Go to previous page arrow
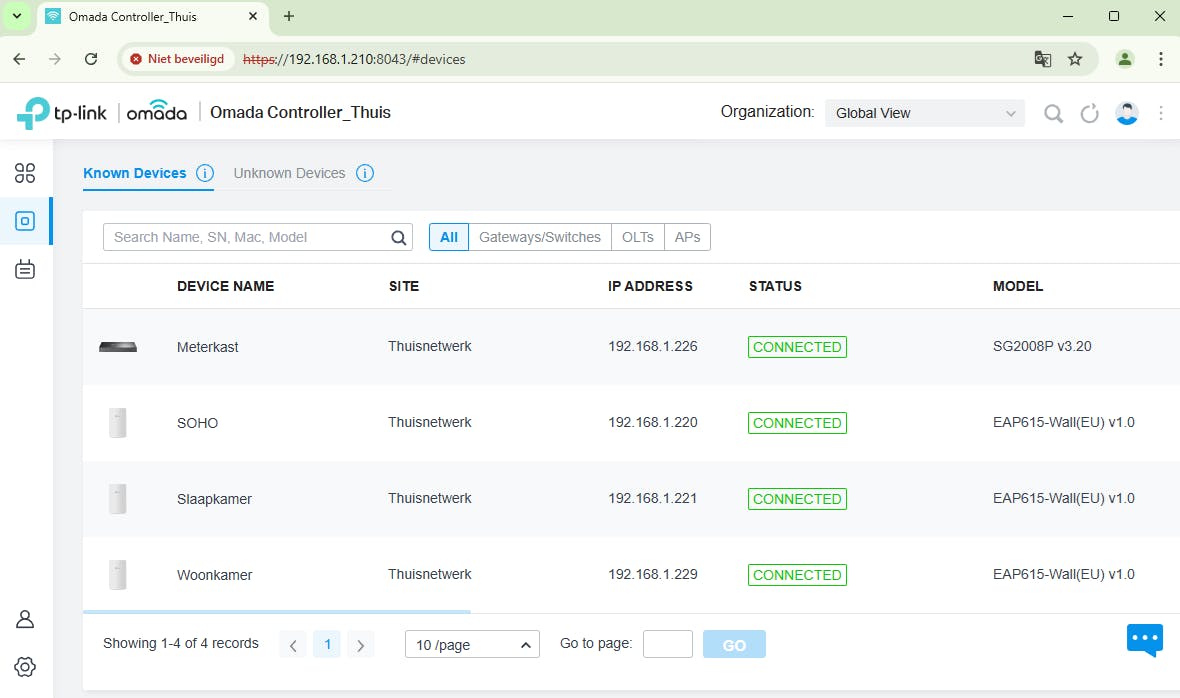 click(x=293, y=645)
